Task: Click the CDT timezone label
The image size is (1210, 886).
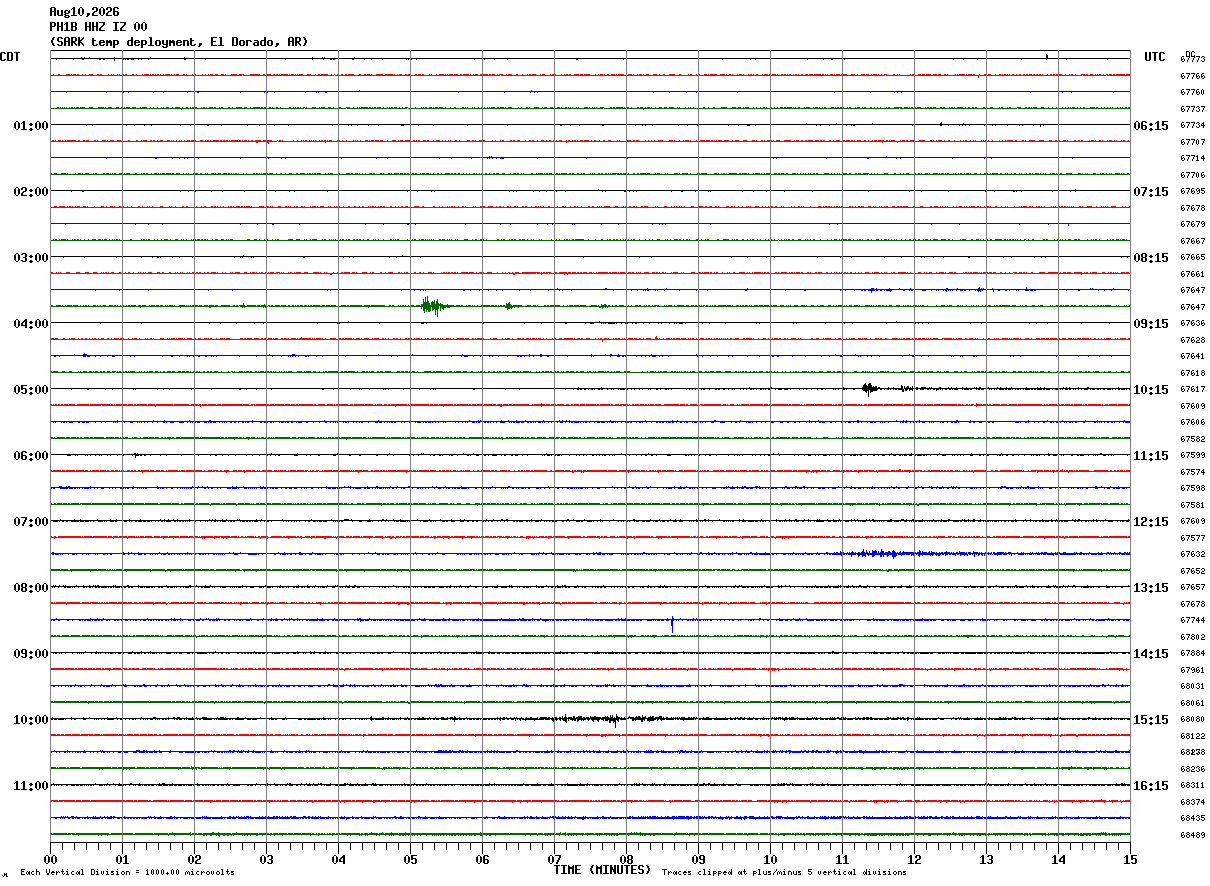Action: point(10,57)
